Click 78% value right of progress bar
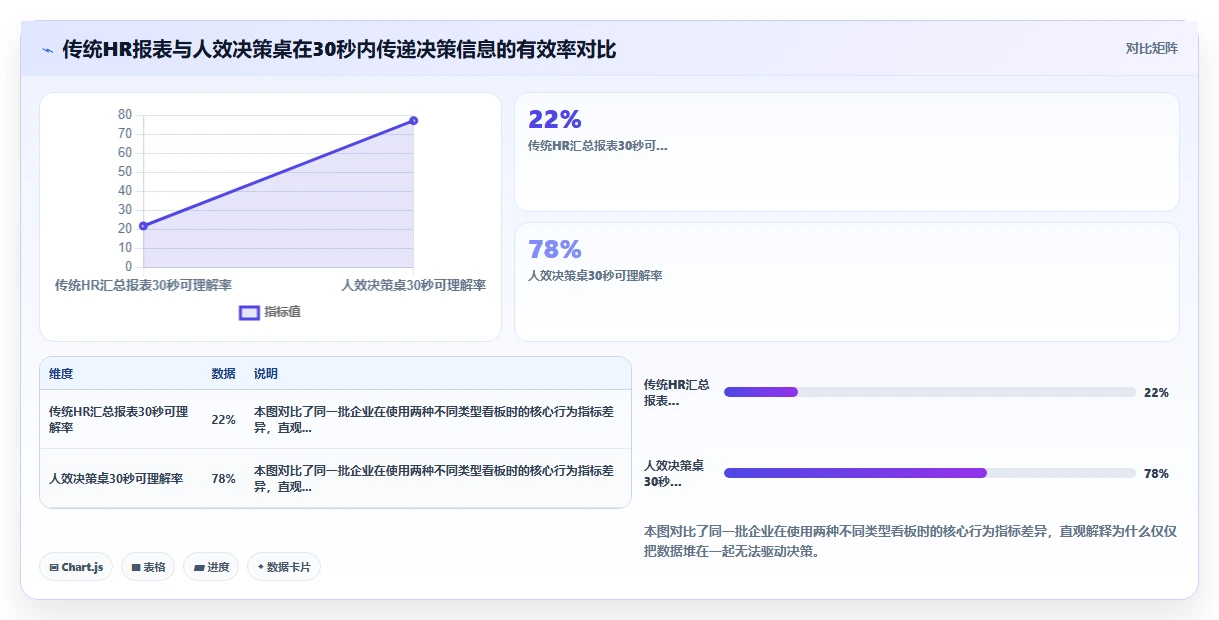Viewport: 1219px width, 620px height. pyautogui.click(x=1156, y=474)
